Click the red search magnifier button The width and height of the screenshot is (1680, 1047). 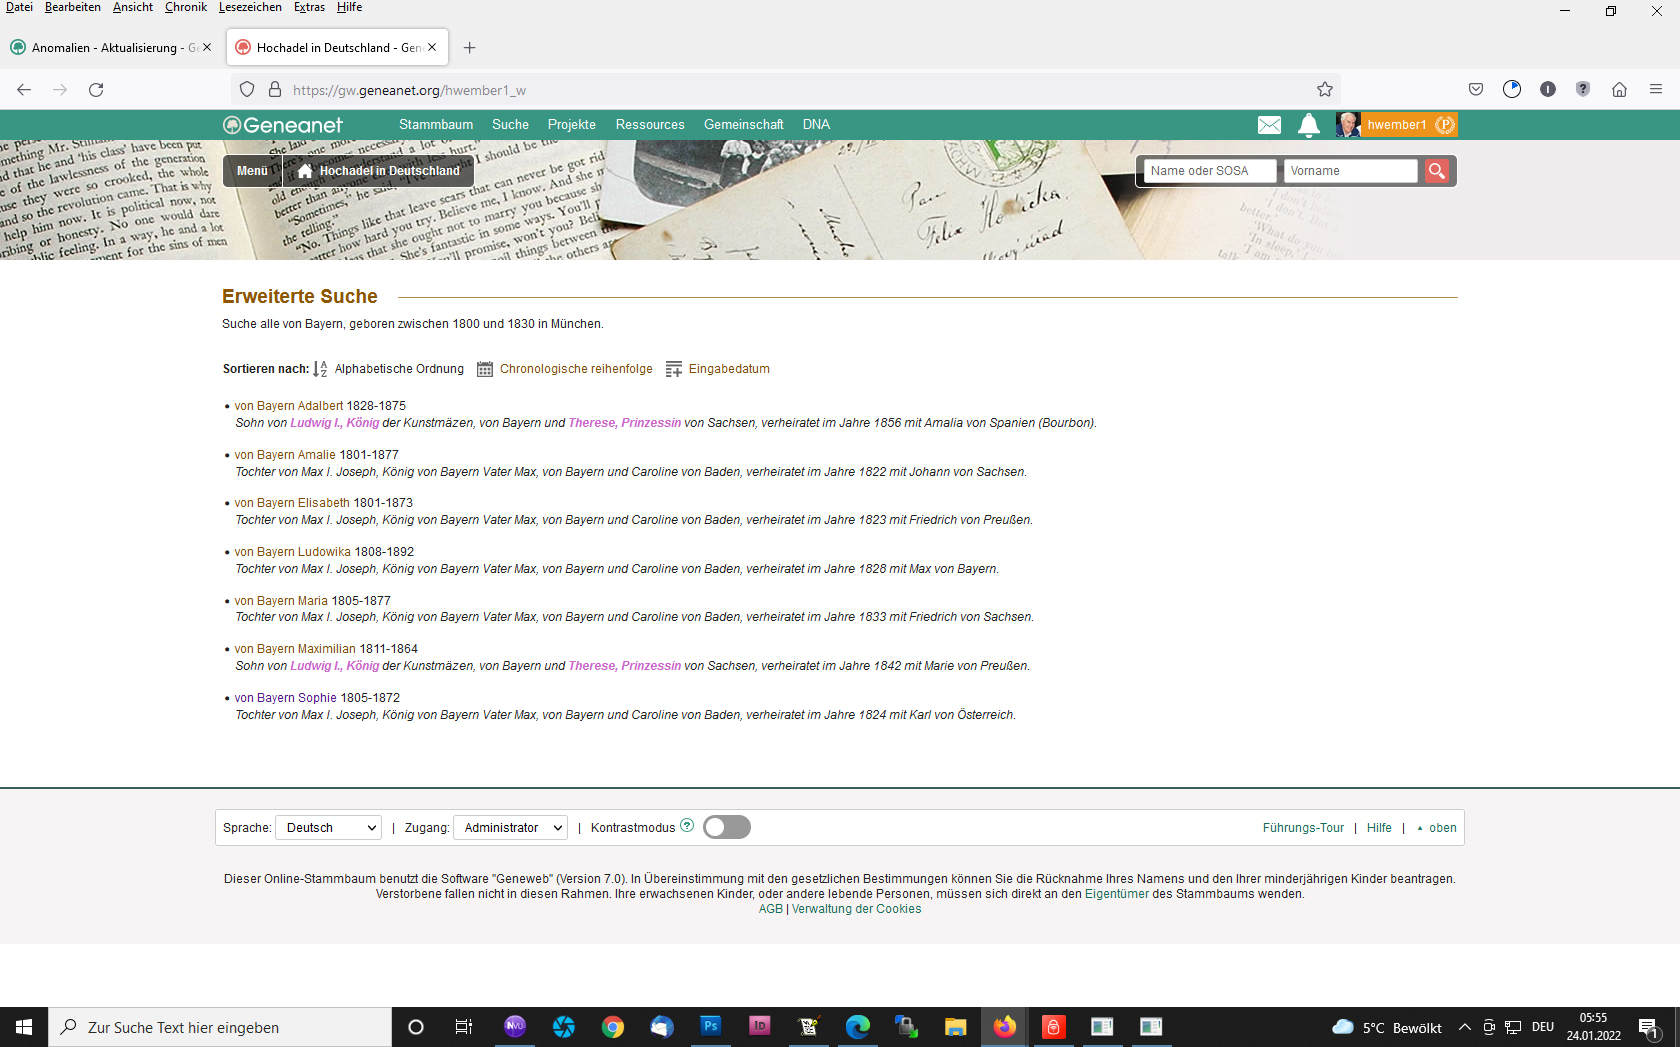coord(1437,171)
